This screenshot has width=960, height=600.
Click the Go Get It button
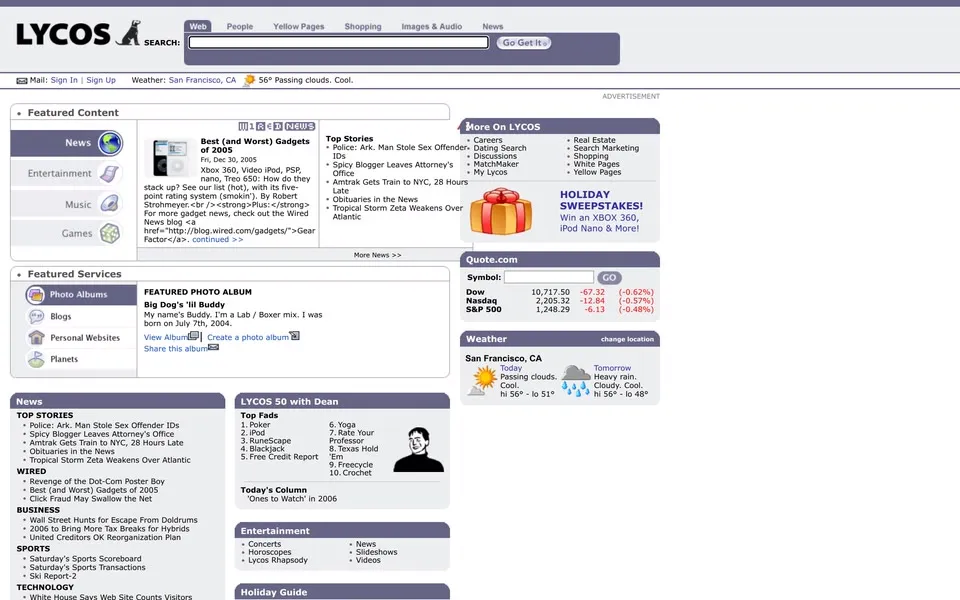(523, 42)
